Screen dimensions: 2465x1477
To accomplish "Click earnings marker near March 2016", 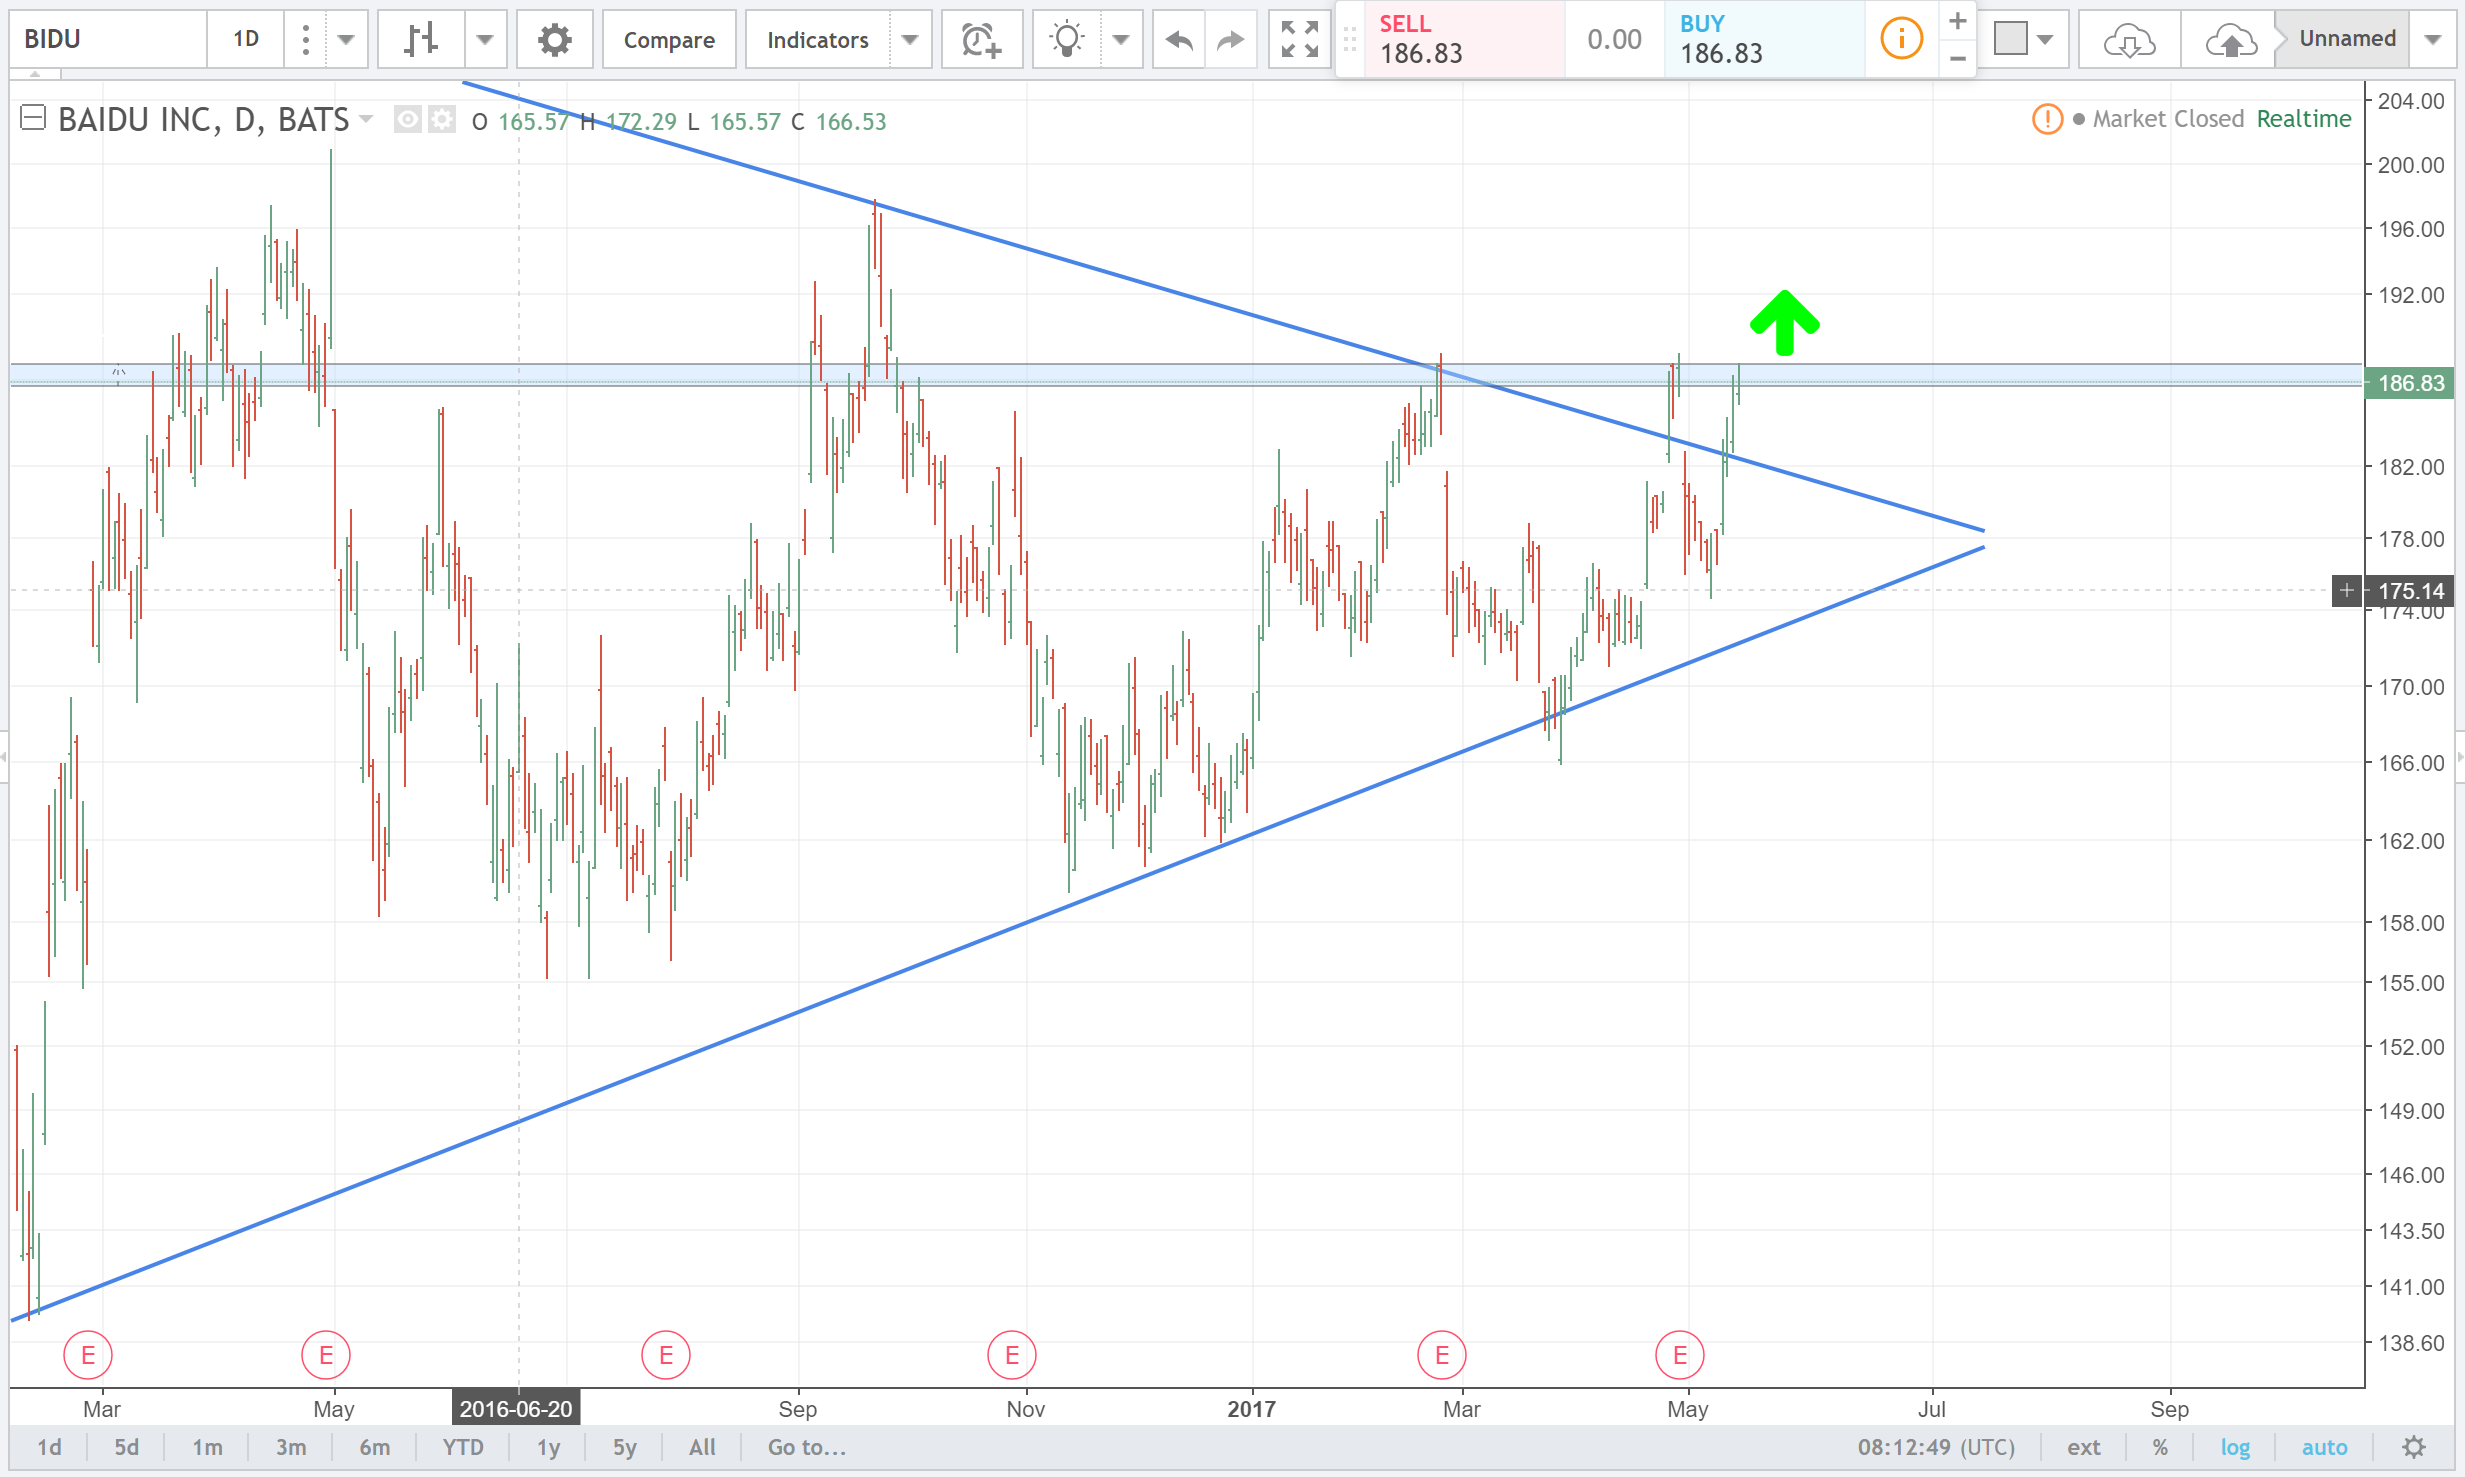I will tap(88, 1355).
